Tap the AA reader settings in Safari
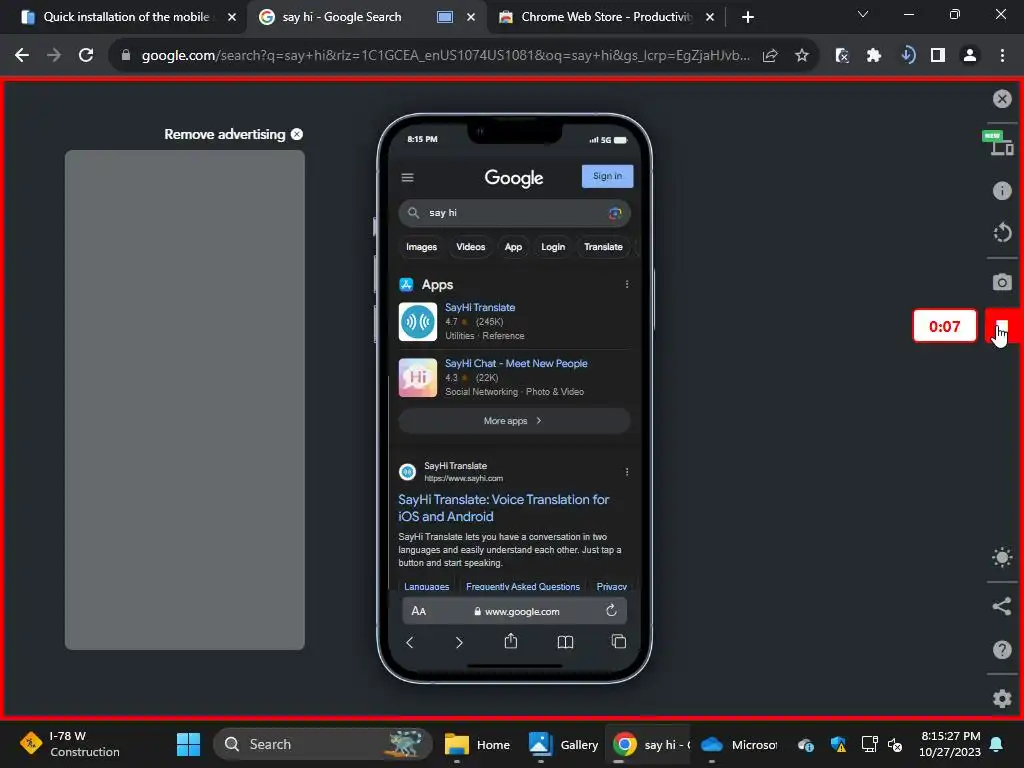Viewport: 1024px width, 768px height. (x=419, y=611)
